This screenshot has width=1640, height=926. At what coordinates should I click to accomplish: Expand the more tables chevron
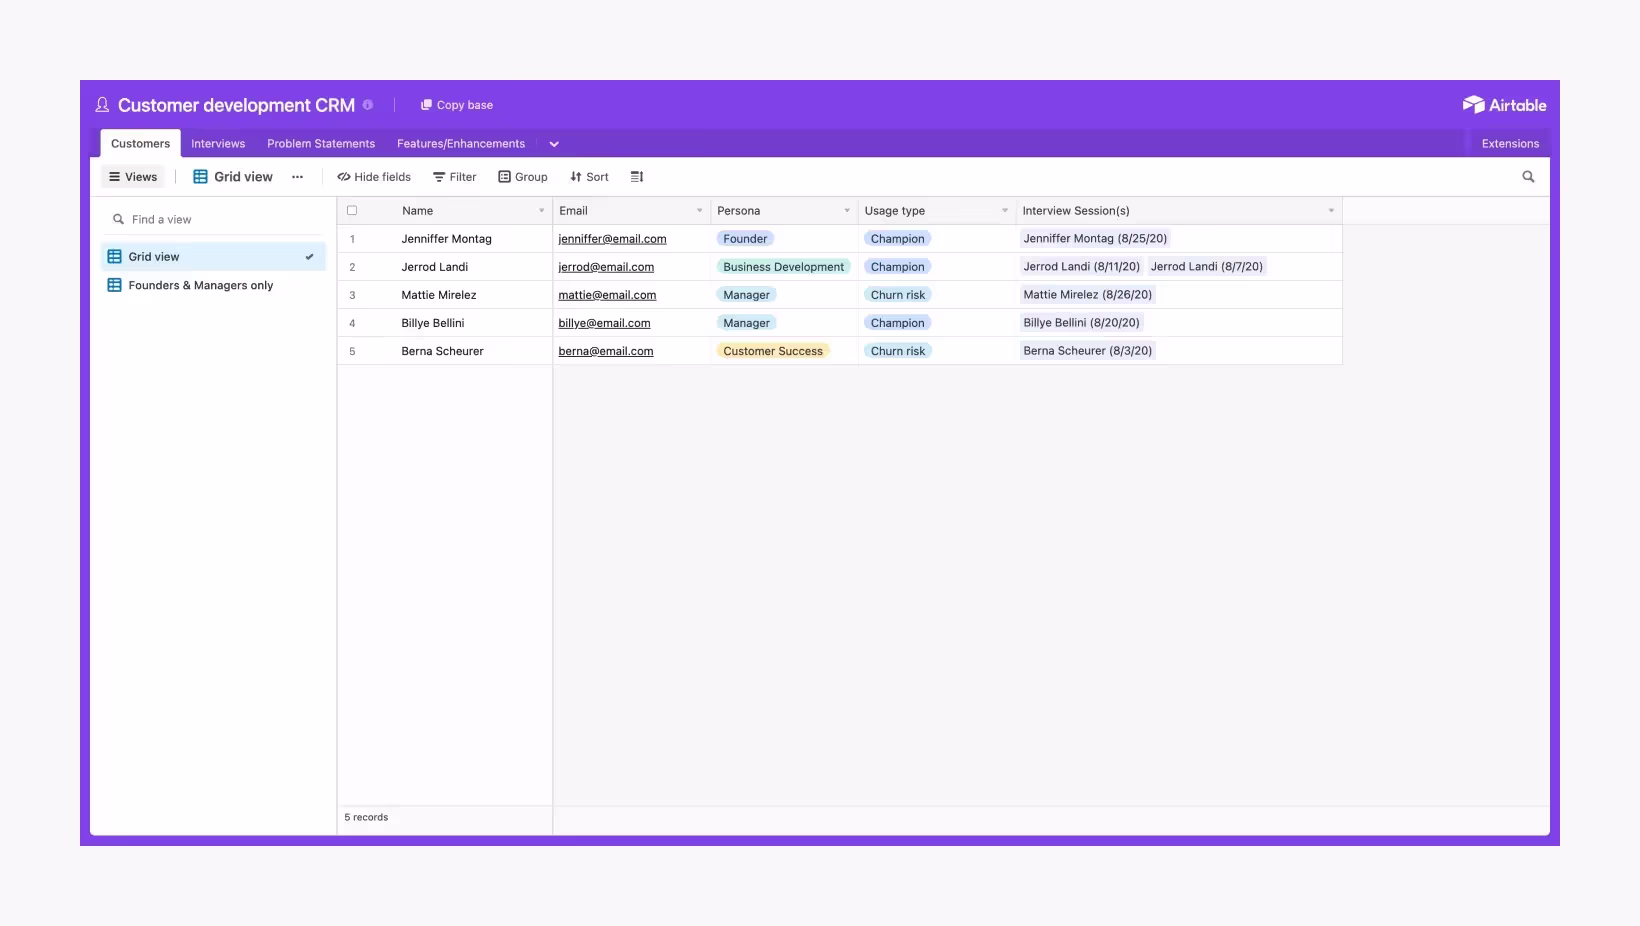(554, 144)
